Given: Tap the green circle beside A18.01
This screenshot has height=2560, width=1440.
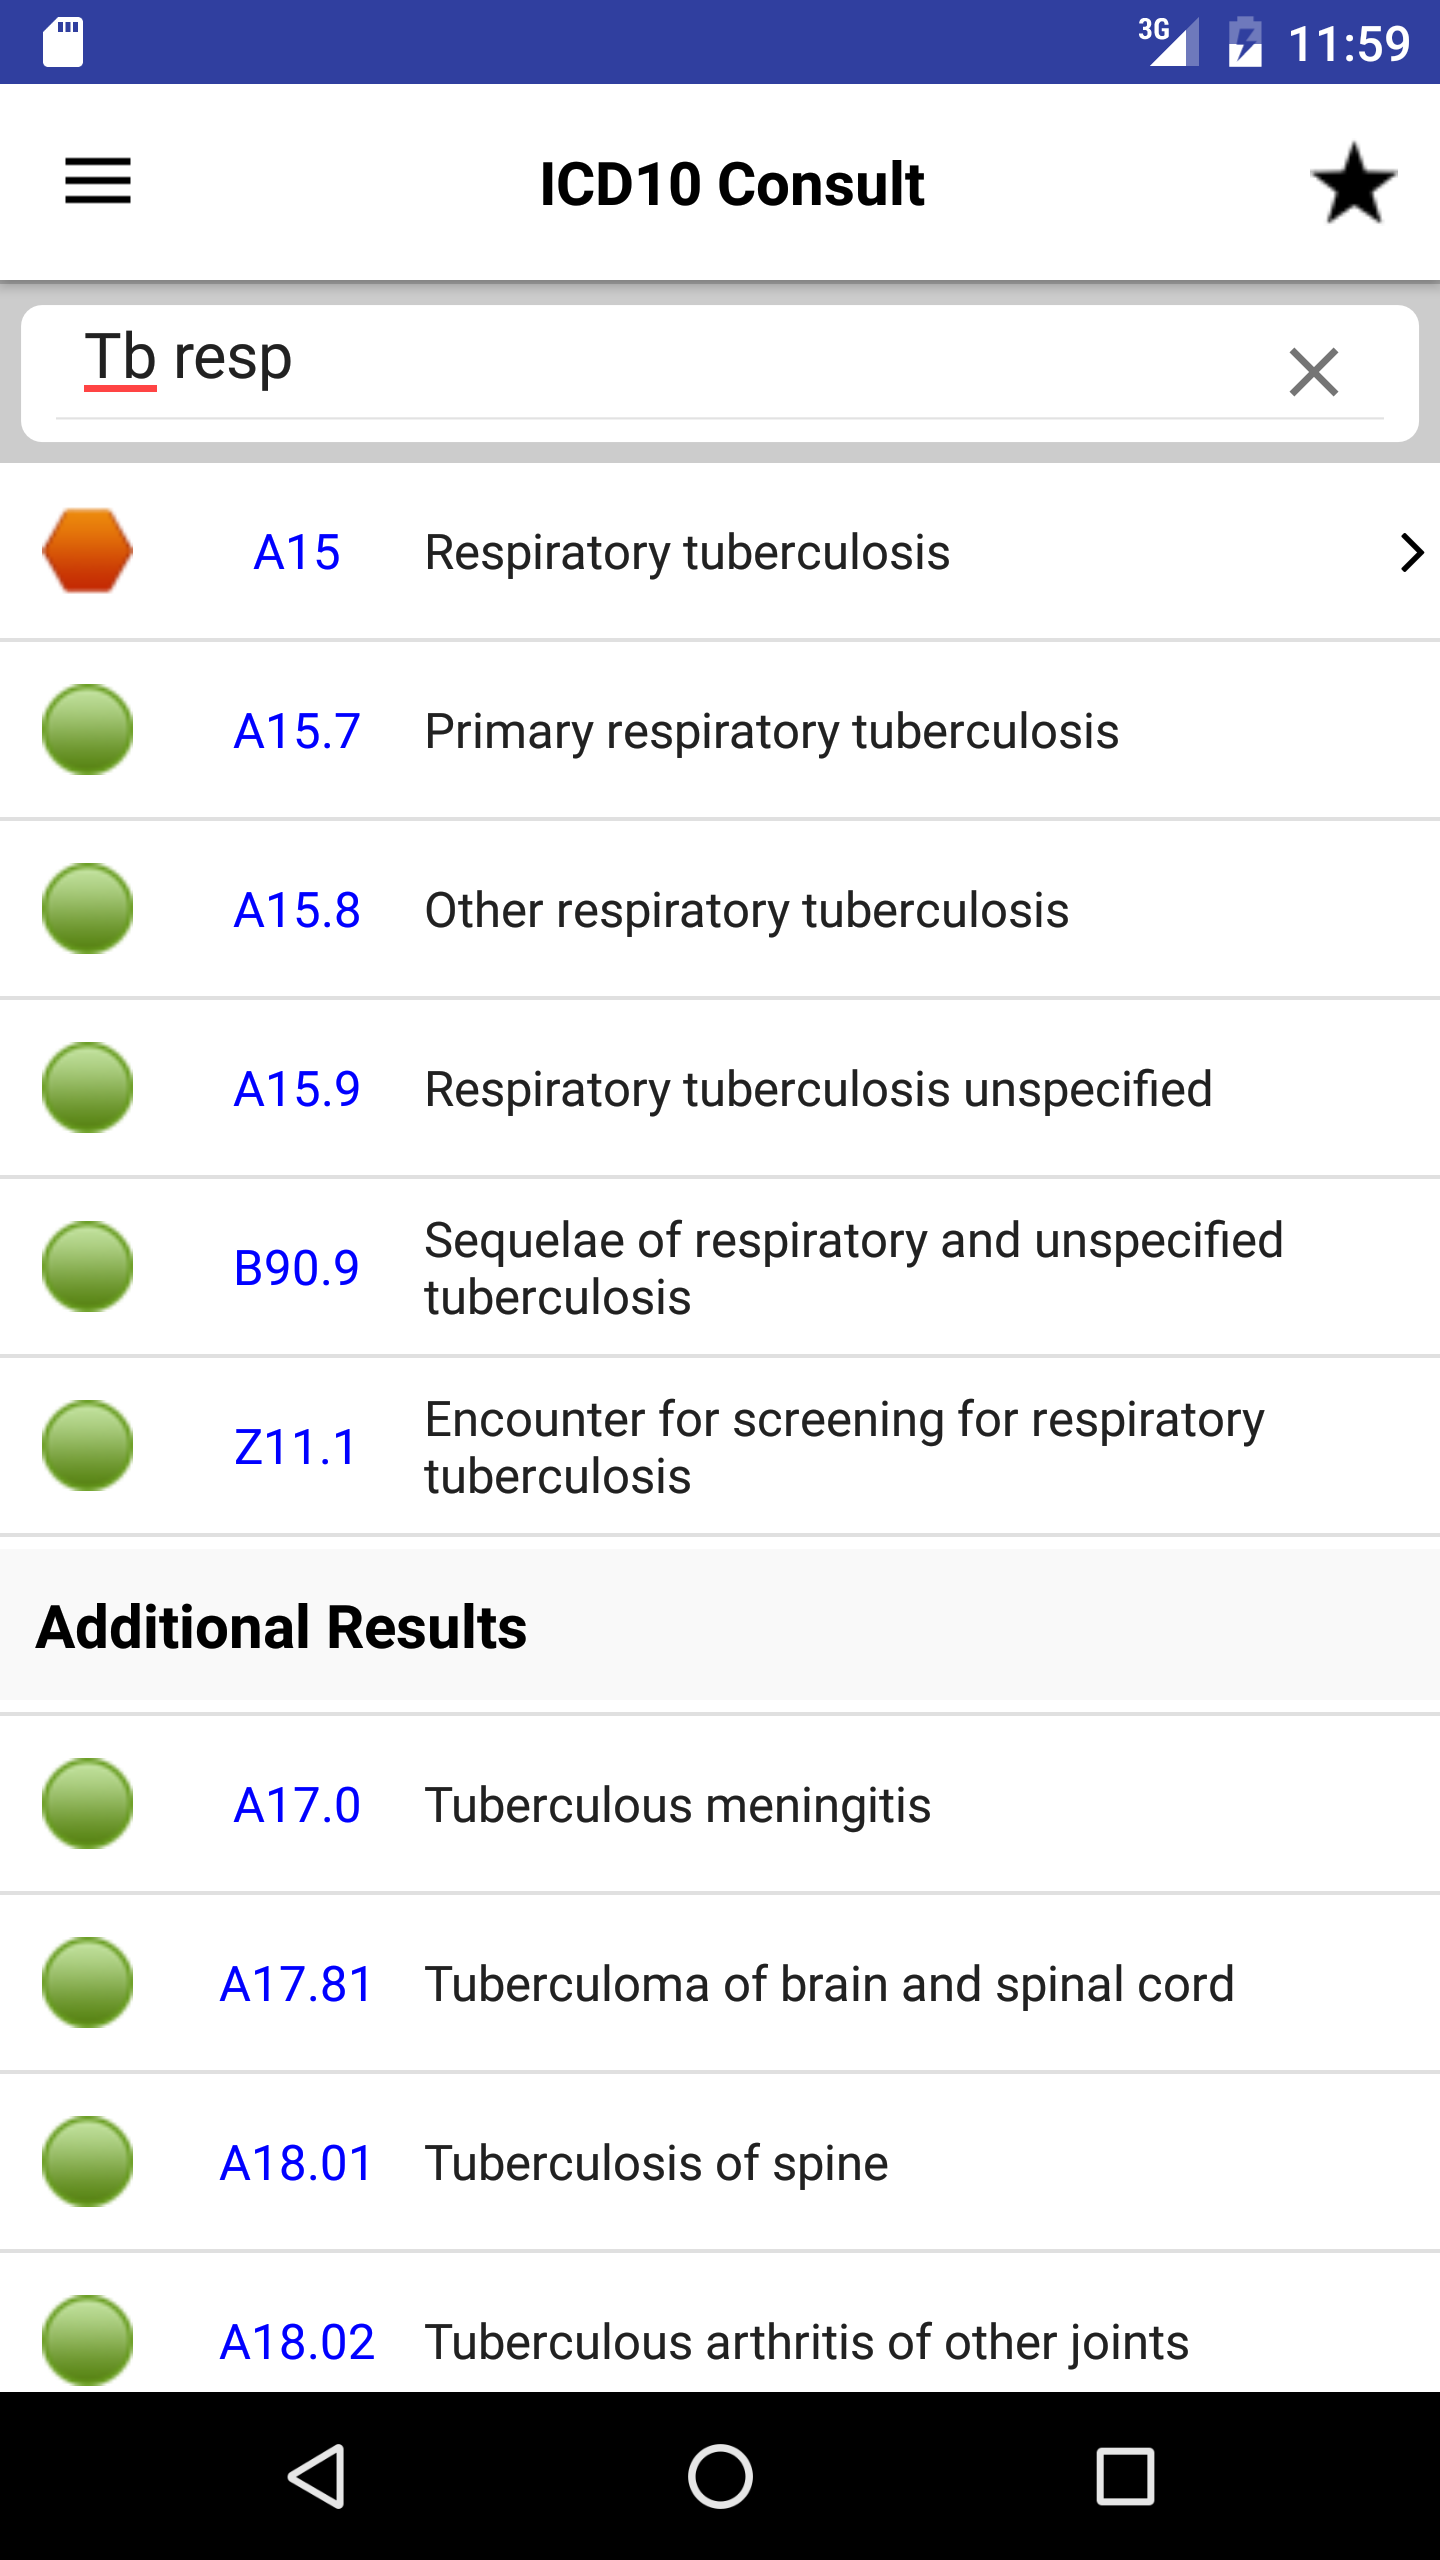Looking at the screenshot, I should click(x=88, y=2162).
